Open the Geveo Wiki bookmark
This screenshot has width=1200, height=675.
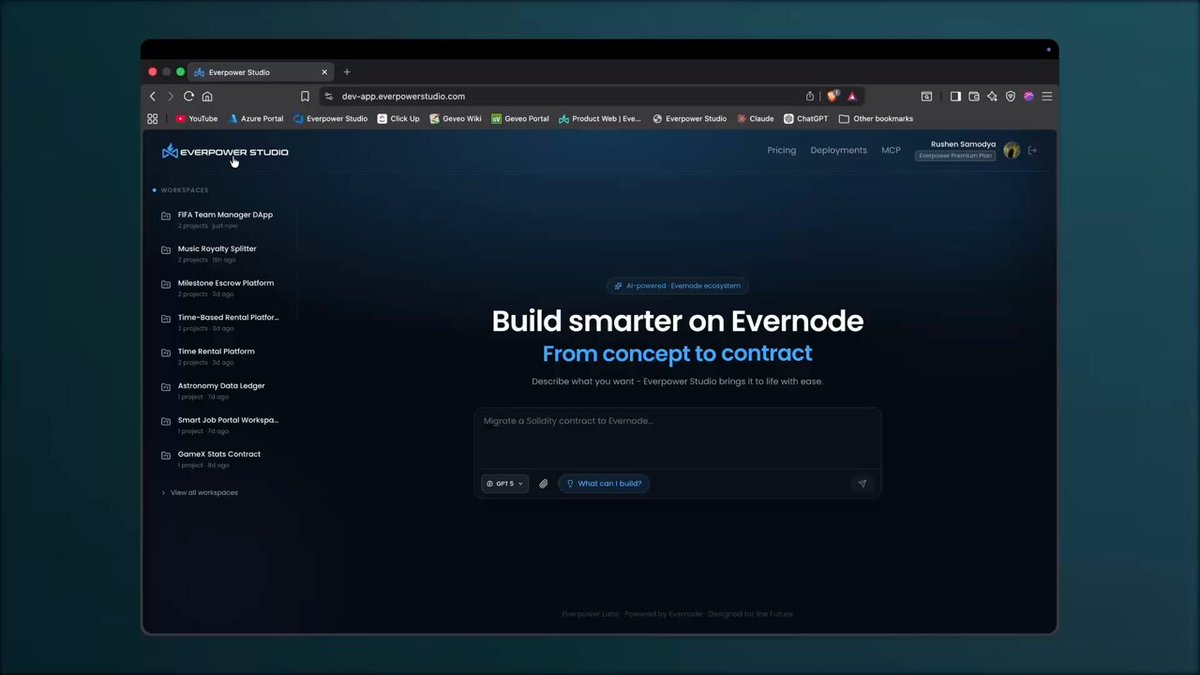[x=456, y=118]
